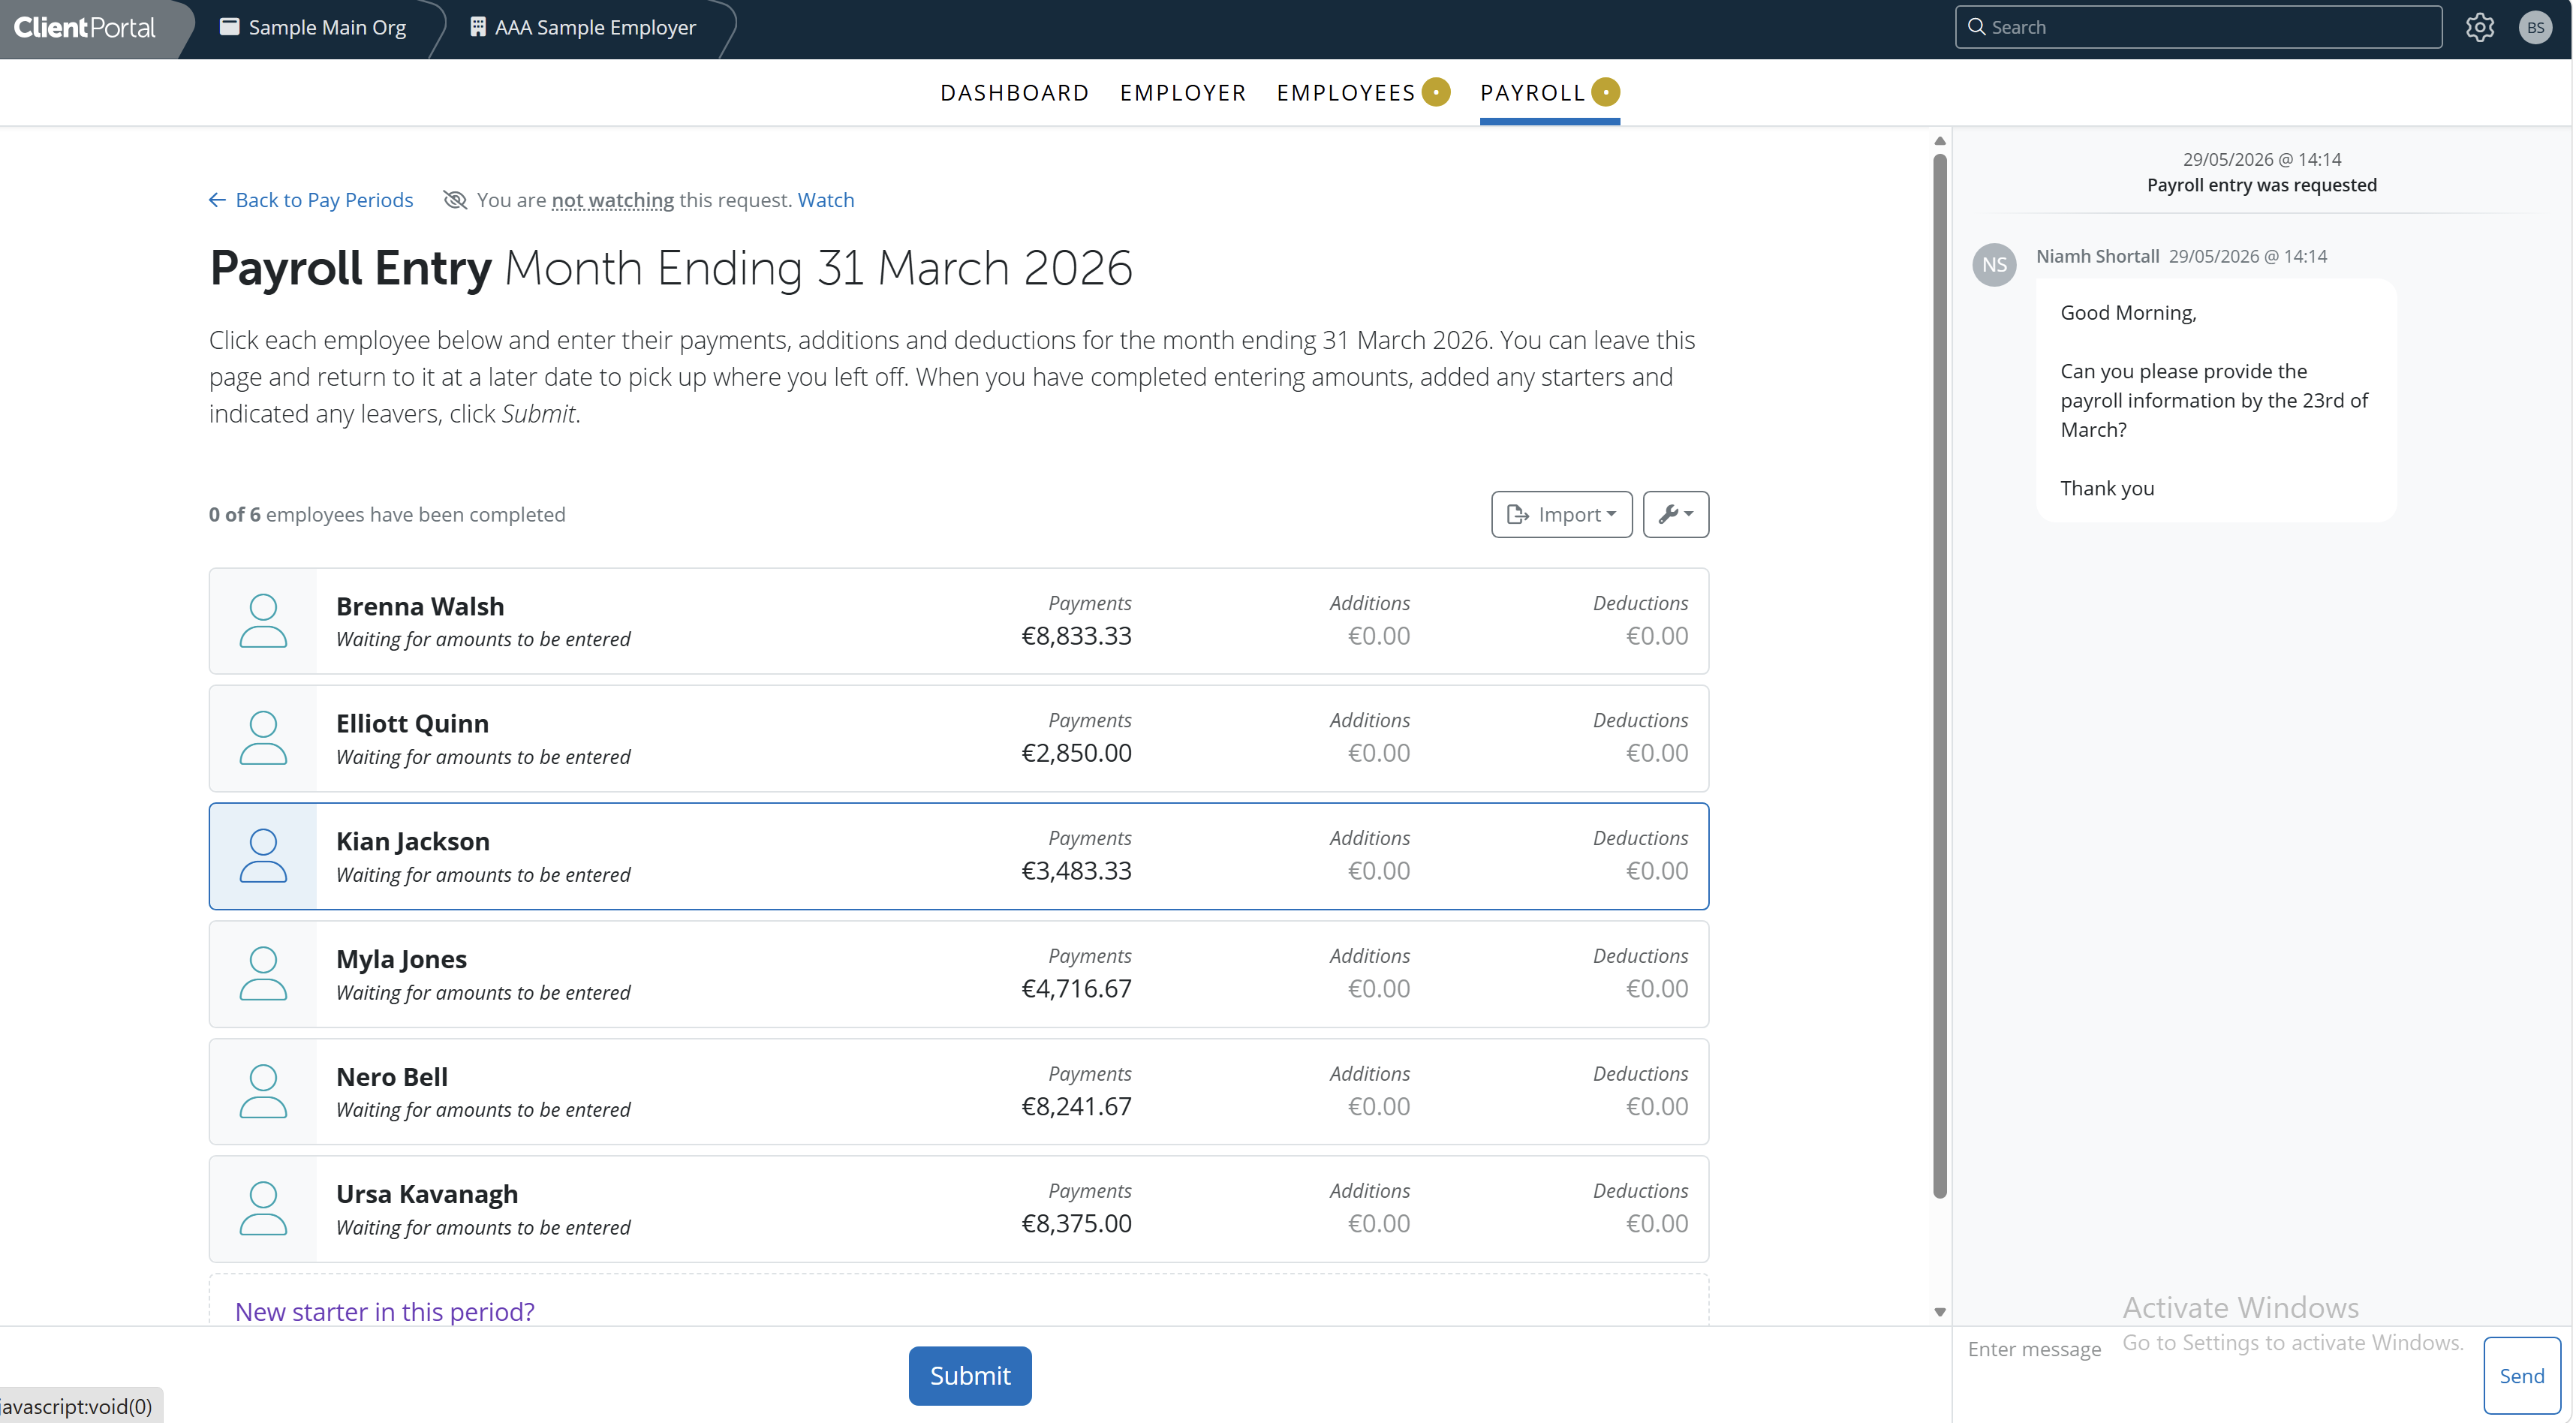
Task: Switch to the Dashboard tab
Action: pyautogui.click(x=1014, y=93)
